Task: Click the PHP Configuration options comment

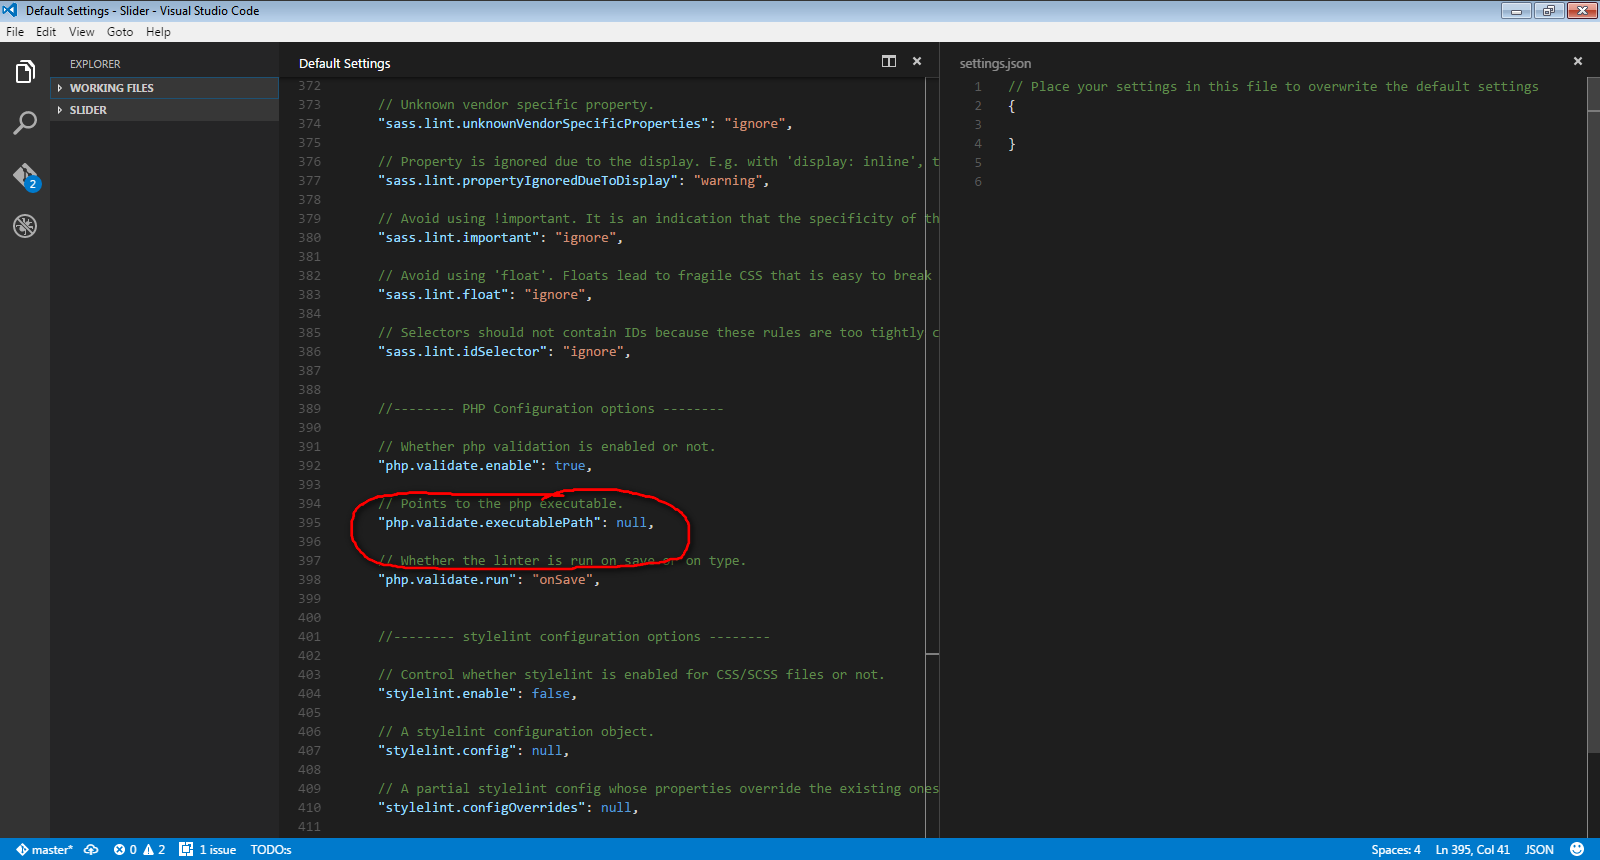Action: coord(551,409)
